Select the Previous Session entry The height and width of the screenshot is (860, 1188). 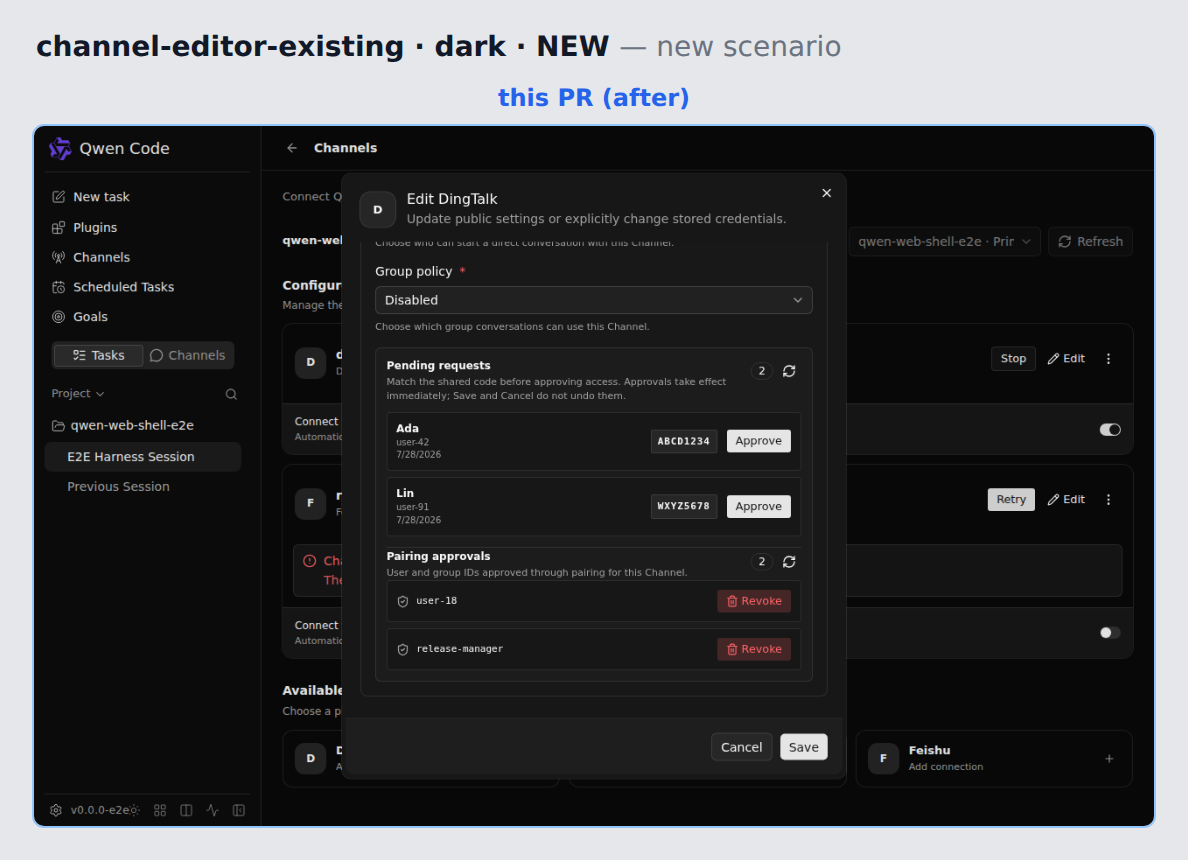(x=143, y=486)
